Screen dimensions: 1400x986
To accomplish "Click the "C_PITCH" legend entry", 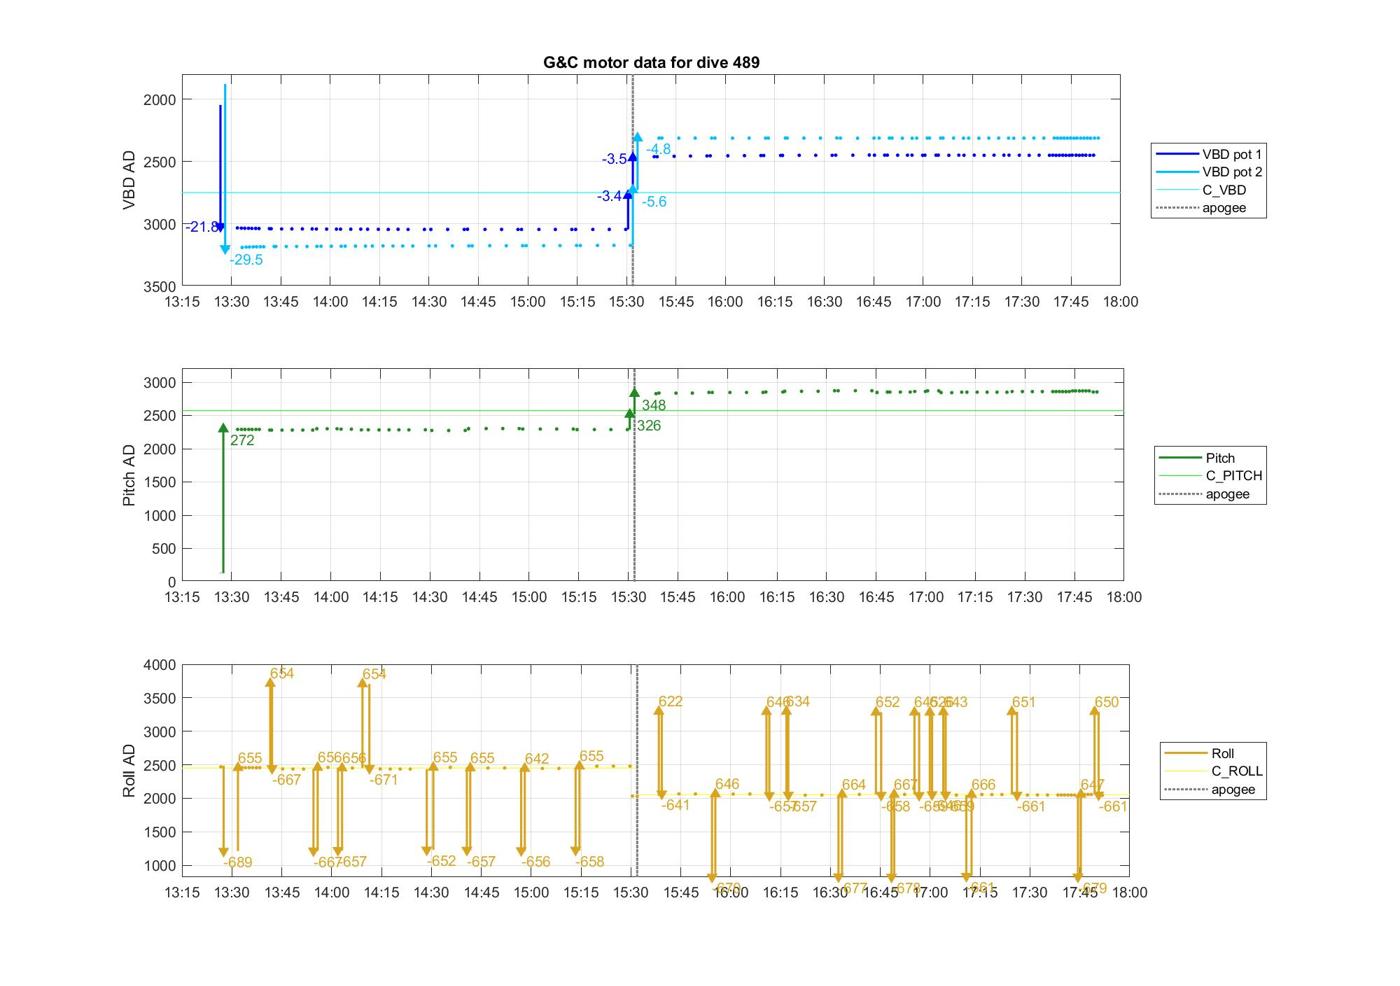I will click(1210, 476).
